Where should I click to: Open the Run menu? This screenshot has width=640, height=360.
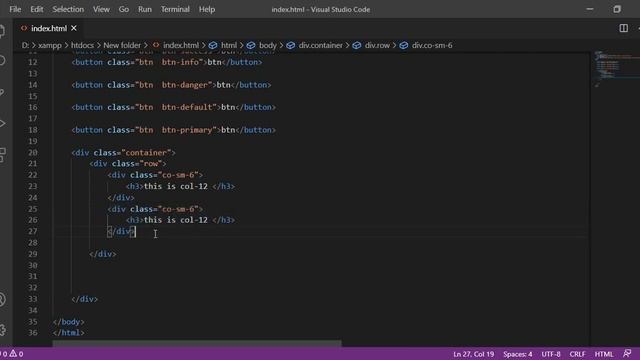pyautogui.click(x=144, y=9)
